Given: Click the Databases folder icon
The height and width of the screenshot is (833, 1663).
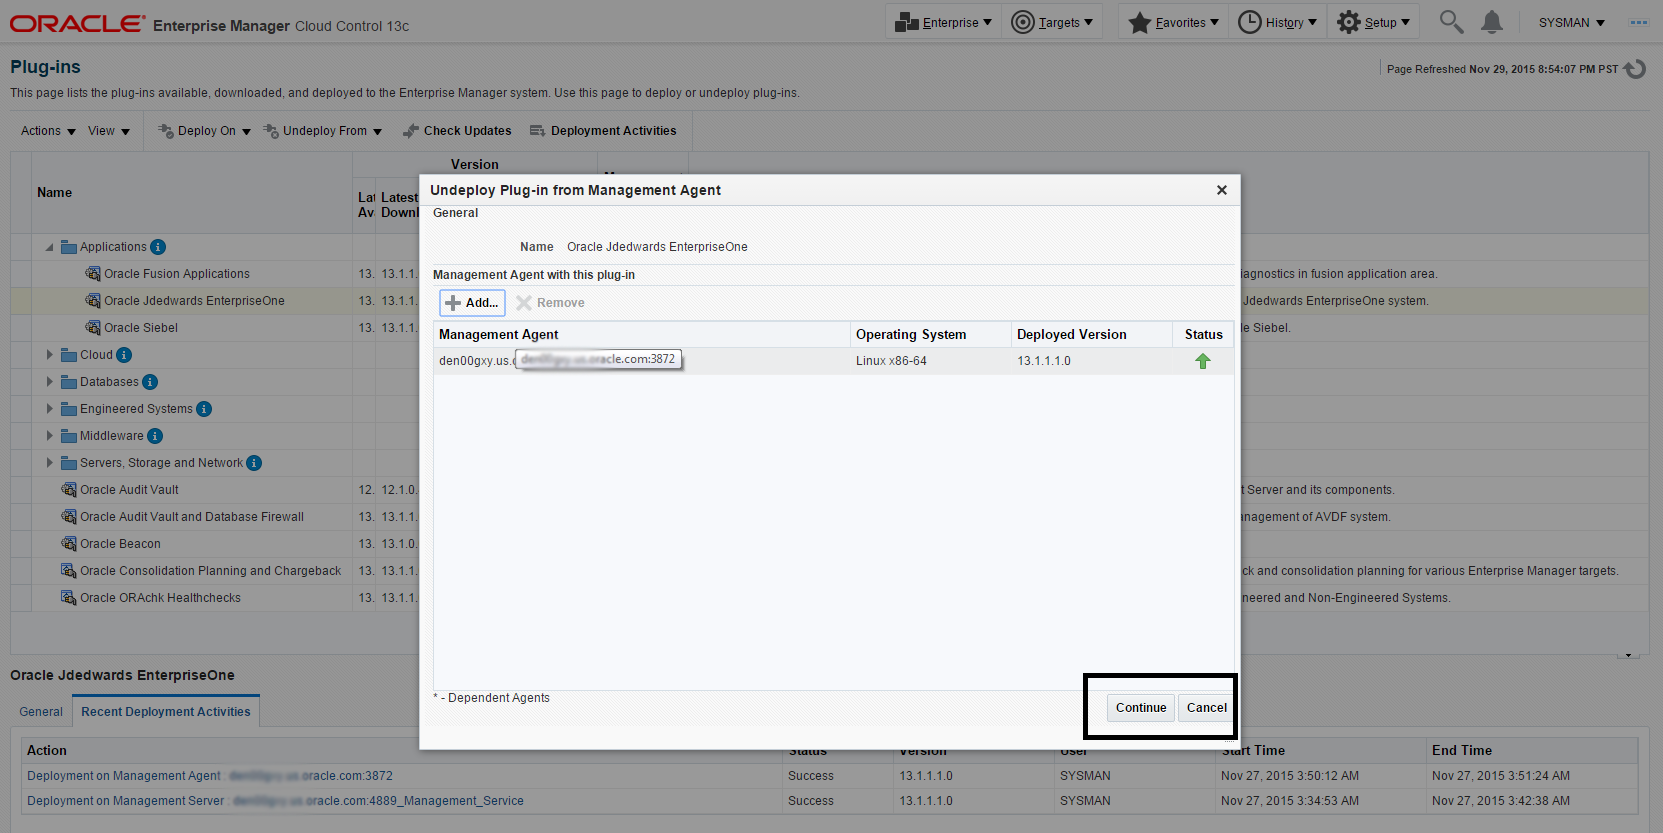Looking at the screenshot, I should click(x=69, y=382).
